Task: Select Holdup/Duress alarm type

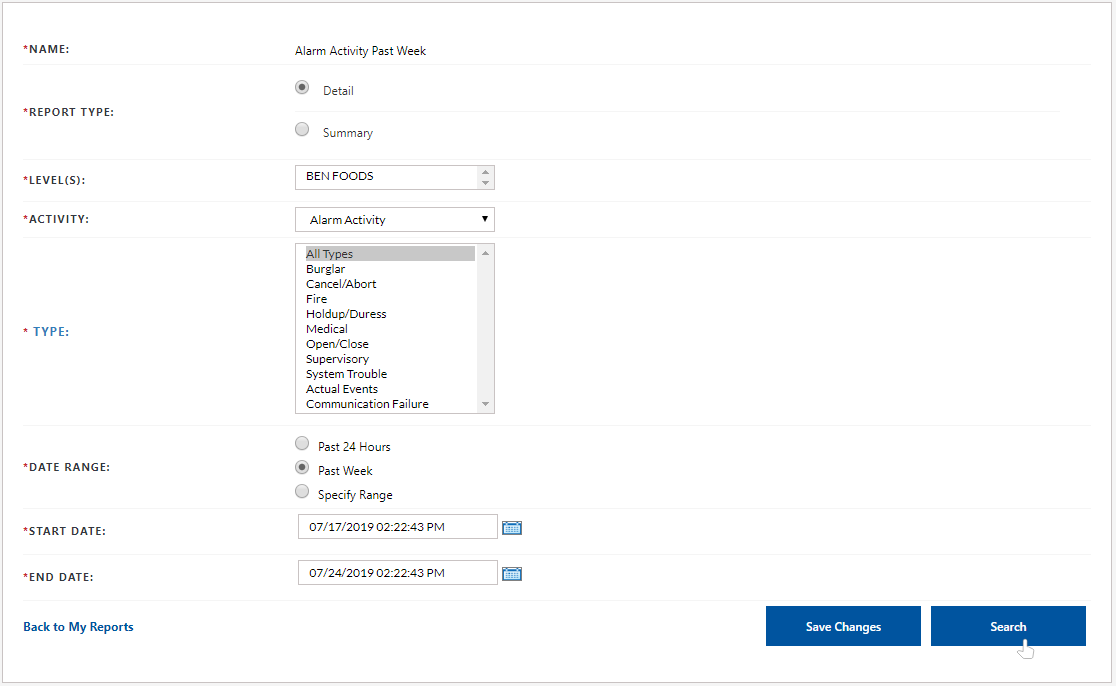Action: (346, 314)
